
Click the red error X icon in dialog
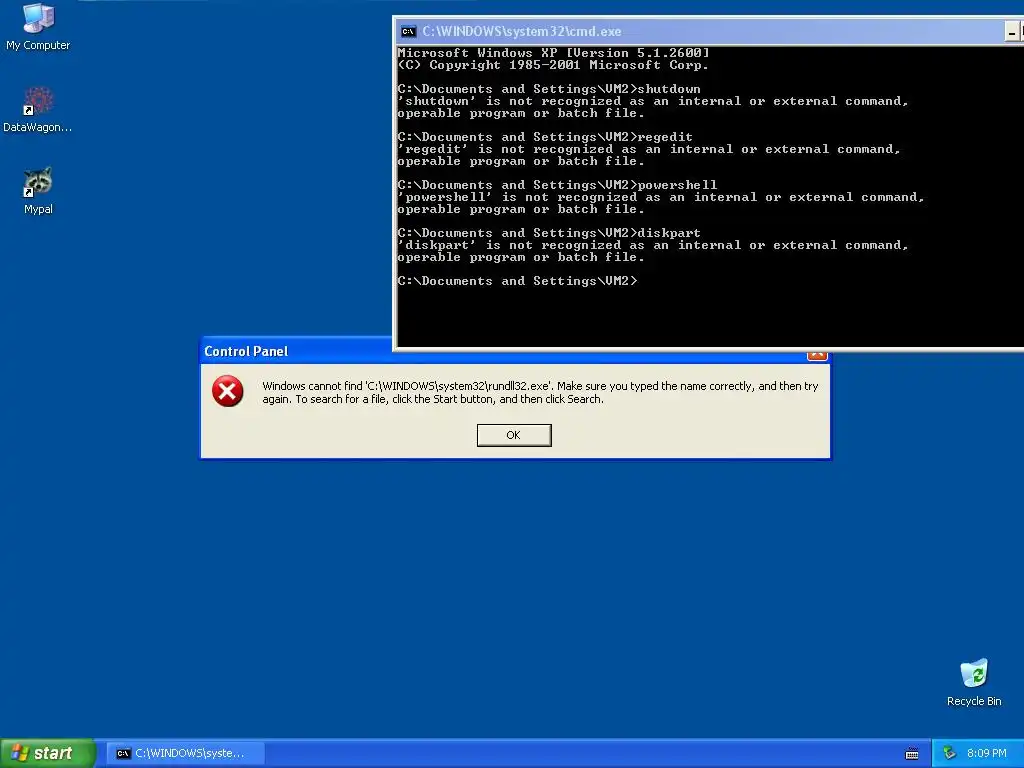pyautogui.click(x=227, y=391)
